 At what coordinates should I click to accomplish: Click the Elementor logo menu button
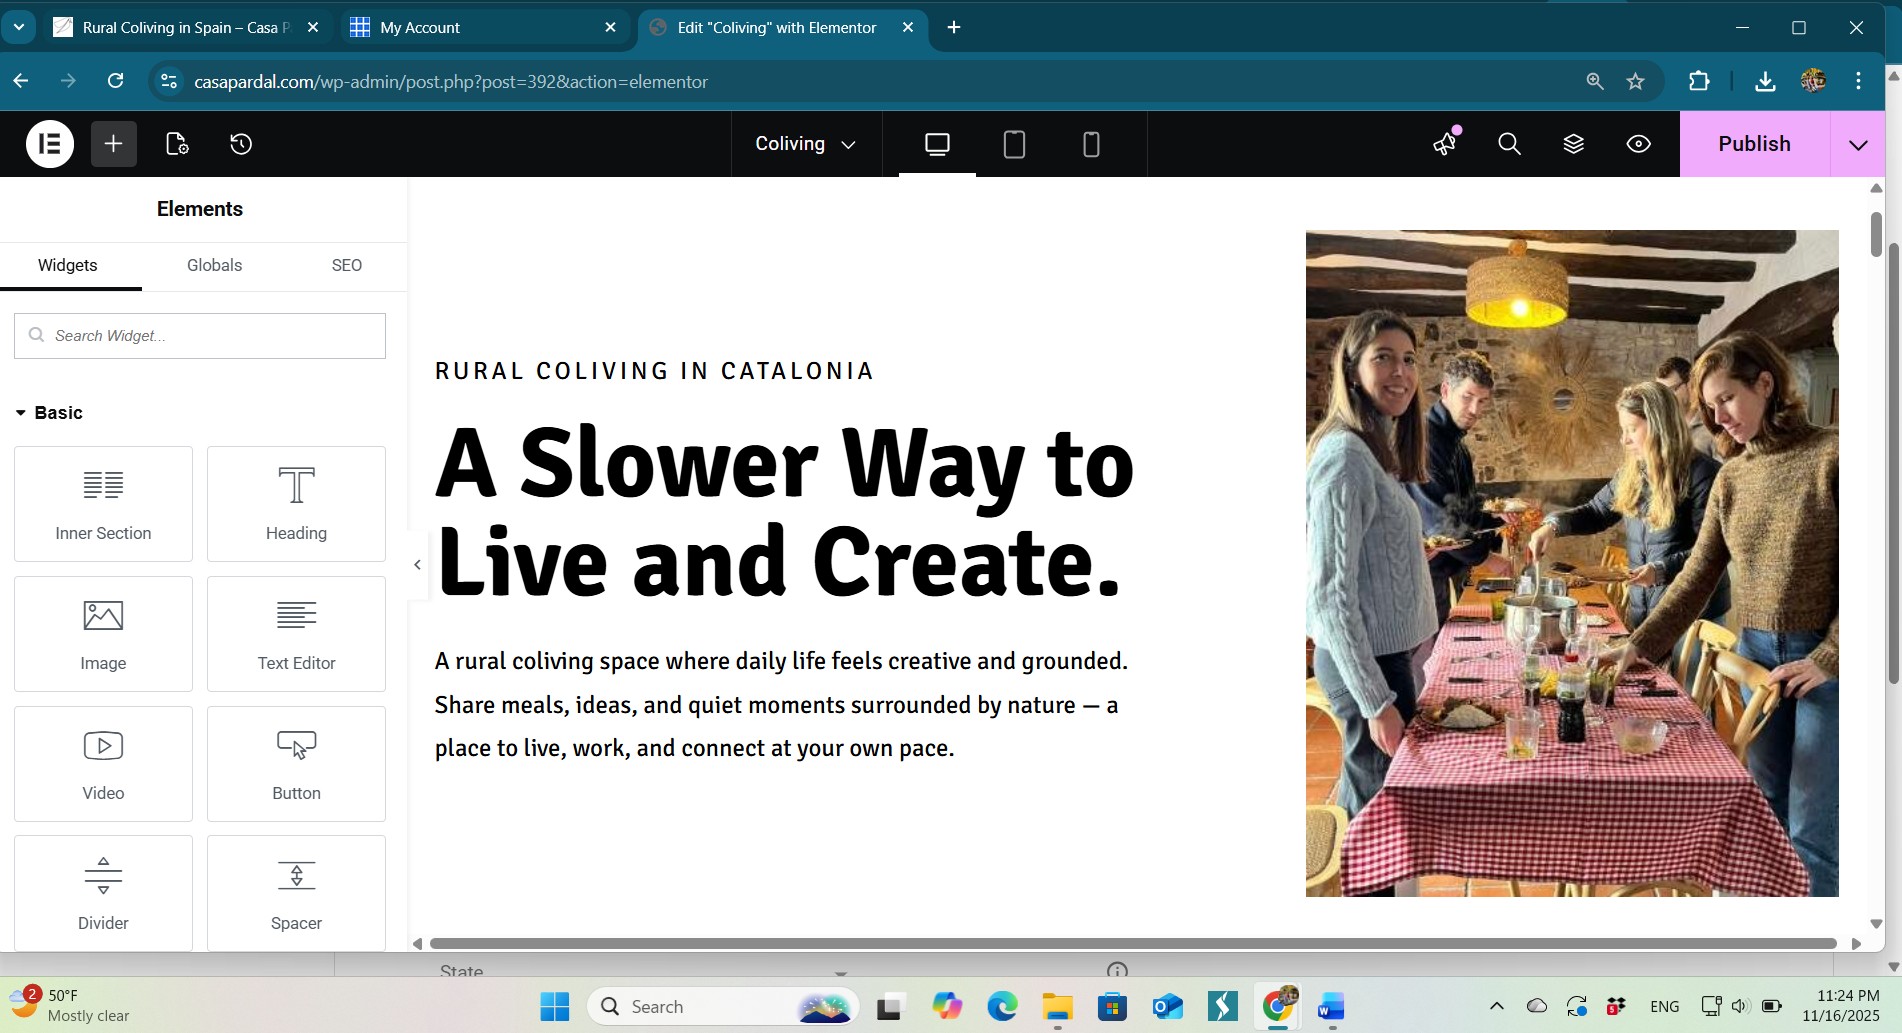click(x=49, y=144)
